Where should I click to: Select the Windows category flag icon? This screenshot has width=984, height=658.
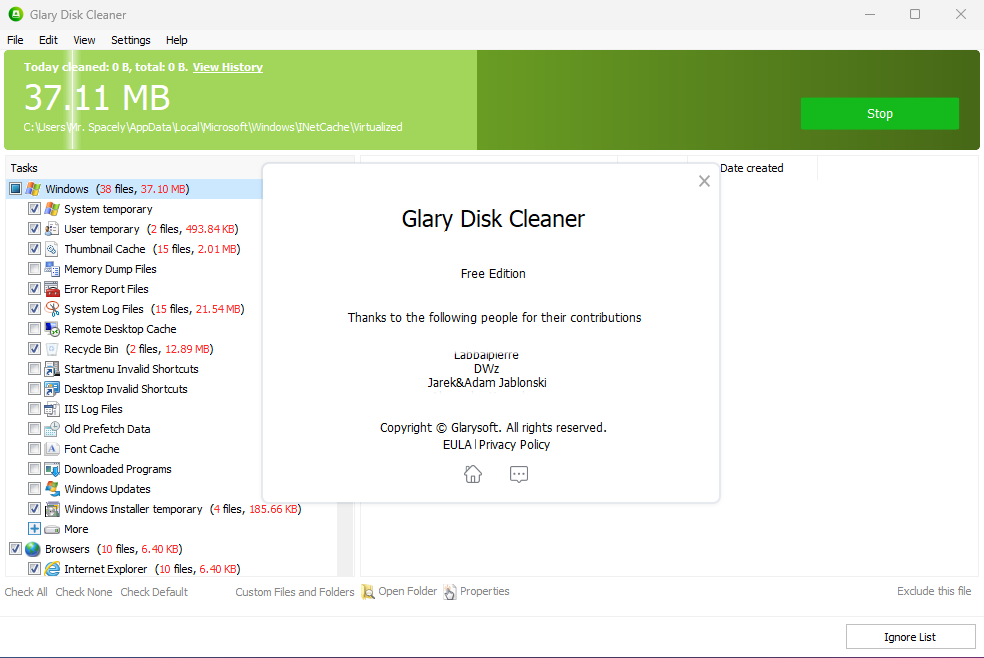33,189
